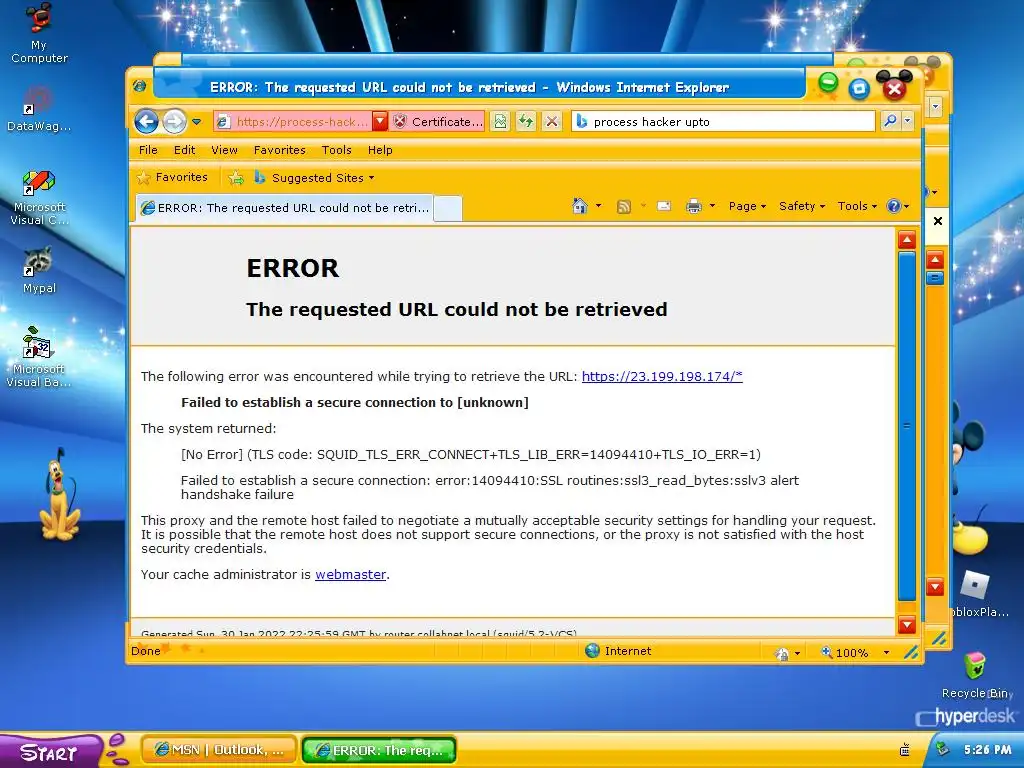This screenshot has width=1024, height=768.
Task: Open the Recycle Bin
Action: tap(976, 675)
